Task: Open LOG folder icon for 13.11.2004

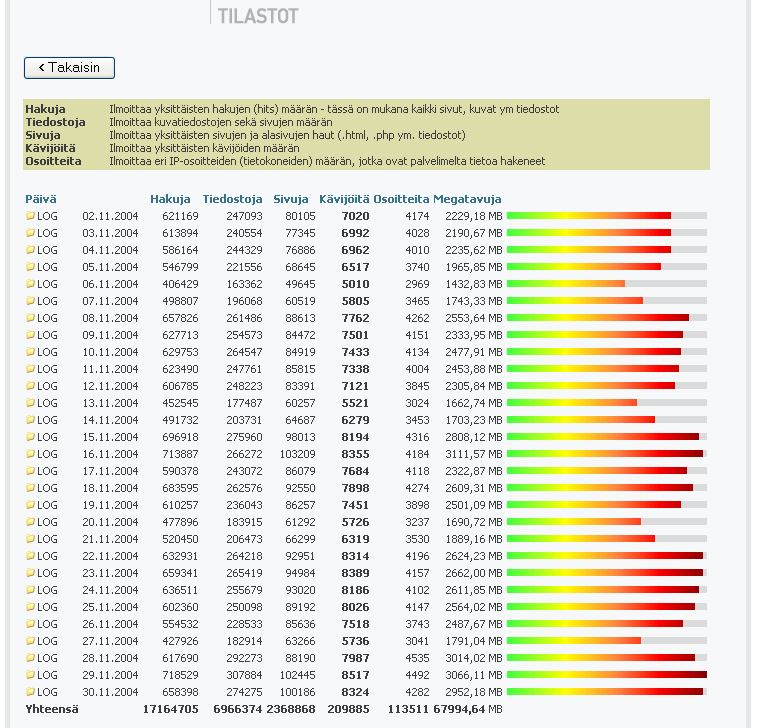Action: coord(30,403)
